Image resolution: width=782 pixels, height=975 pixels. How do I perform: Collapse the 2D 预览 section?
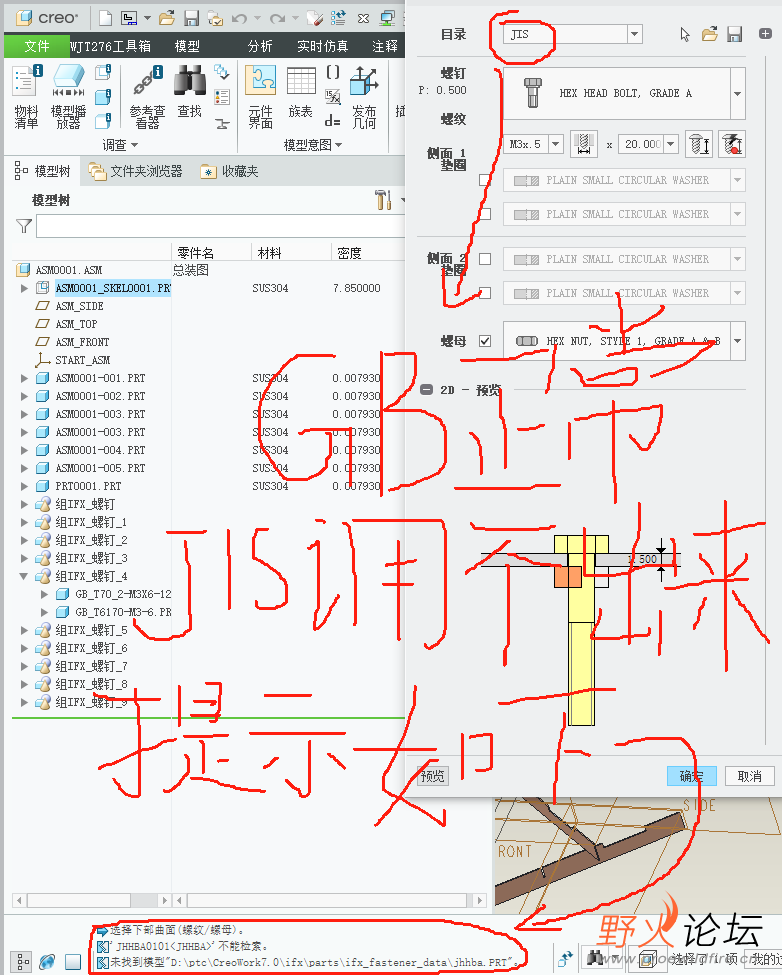[426, 390]
